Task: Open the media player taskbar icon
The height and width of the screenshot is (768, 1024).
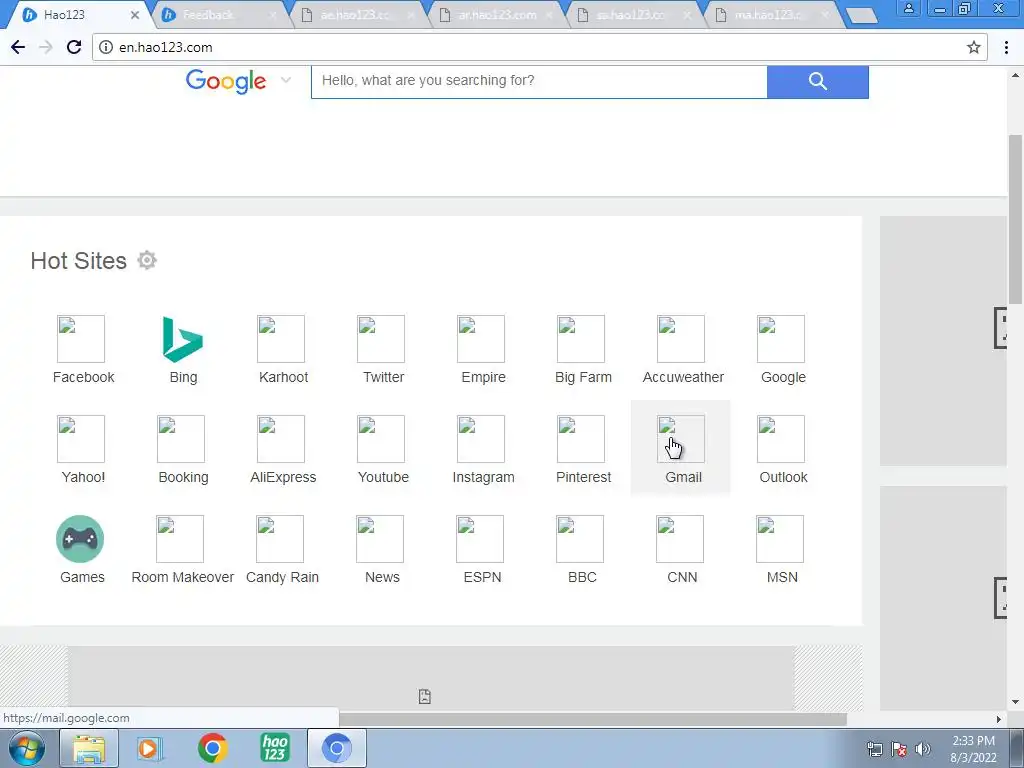Action: [150, 748]
